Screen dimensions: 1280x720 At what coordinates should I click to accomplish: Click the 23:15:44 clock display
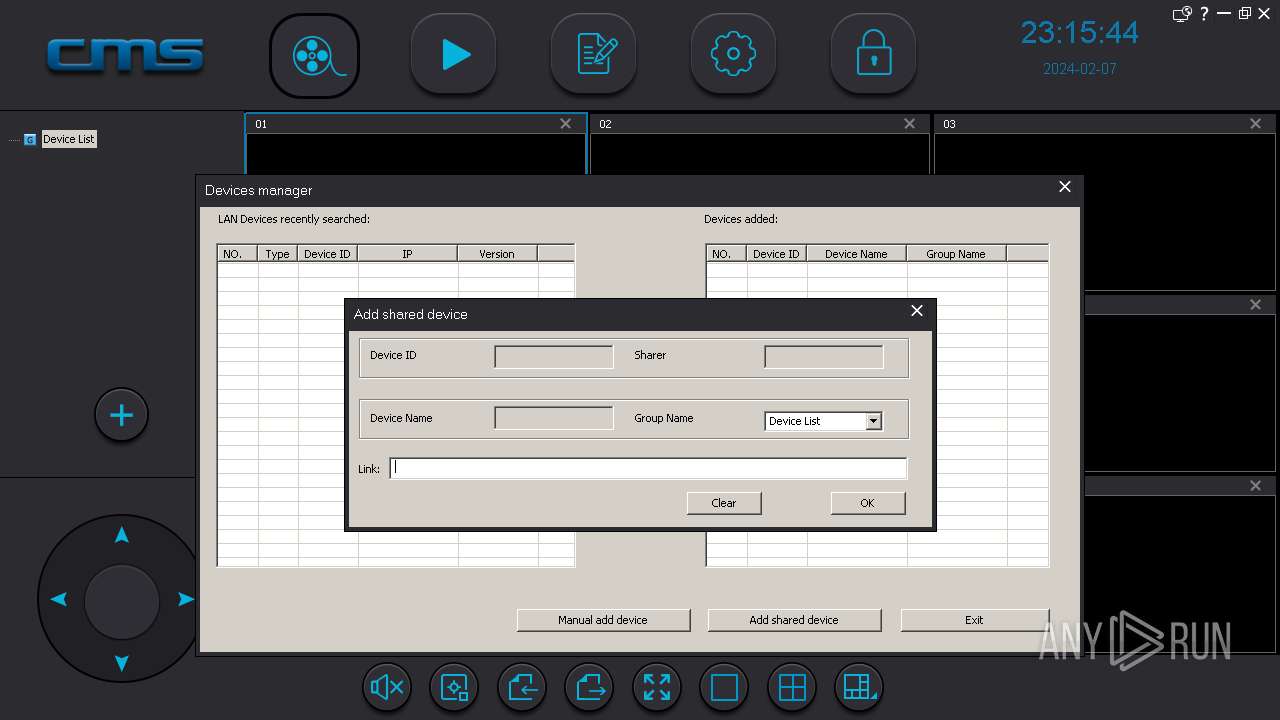[1079, 33]
